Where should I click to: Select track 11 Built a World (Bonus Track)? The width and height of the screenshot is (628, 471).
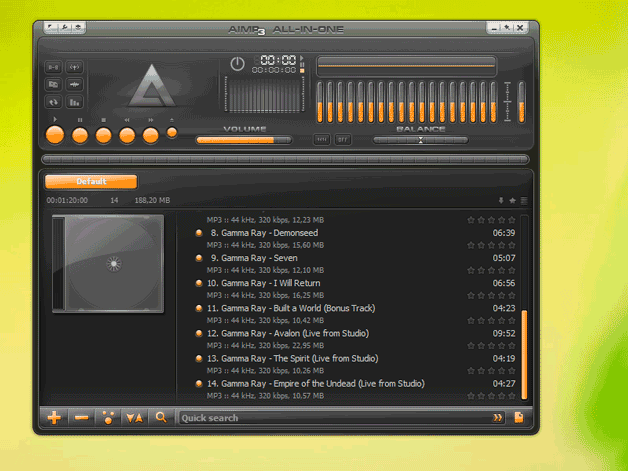(290, 308)
